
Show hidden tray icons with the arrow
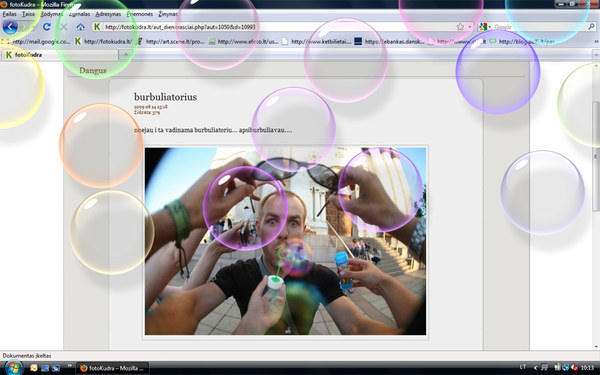[x=535, y=368]
